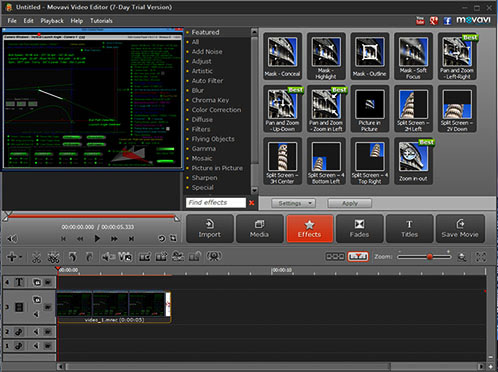Viewport: 498px width, 372px height.
Task: Select the Zoom in-out effect thumbnail
Action: [413, 161]
